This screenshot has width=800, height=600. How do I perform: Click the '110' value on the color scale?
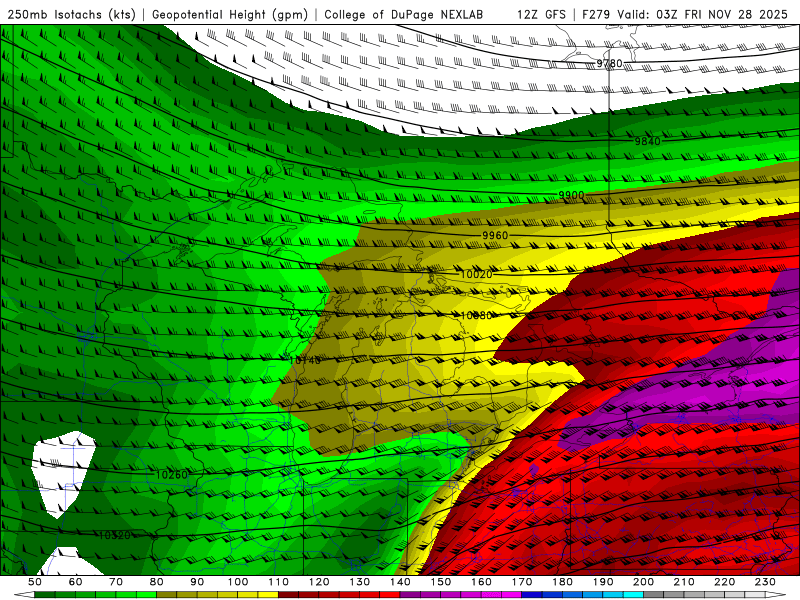click(x=278, y=582)
